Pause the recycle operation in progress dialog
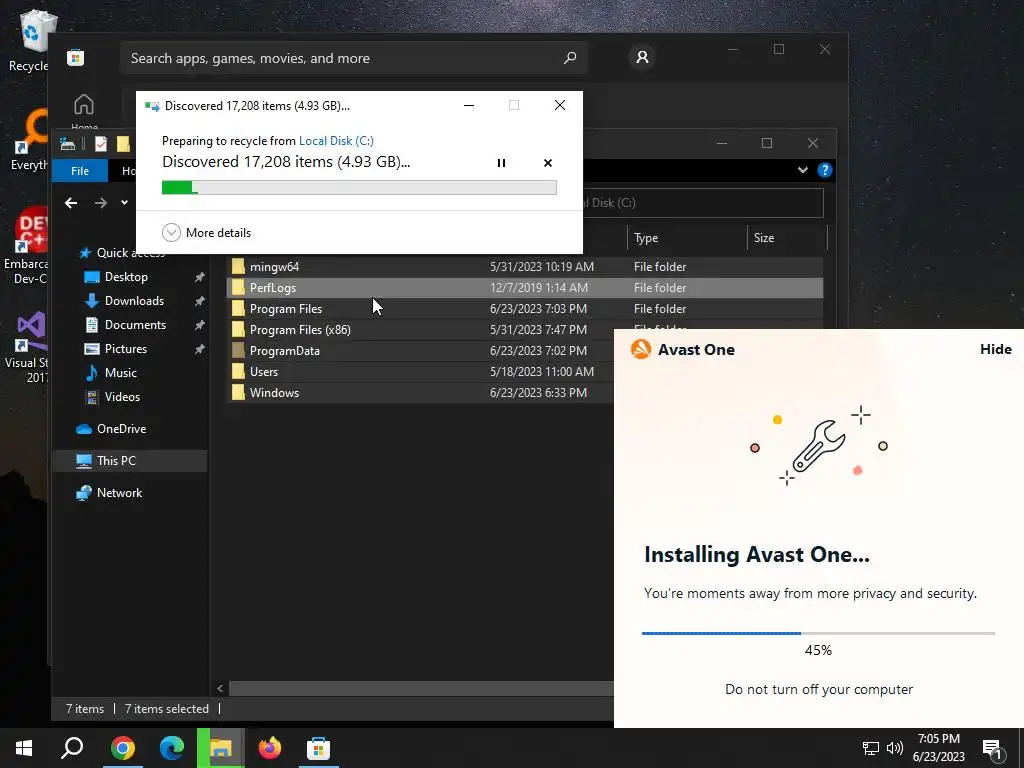 point(501,163)
